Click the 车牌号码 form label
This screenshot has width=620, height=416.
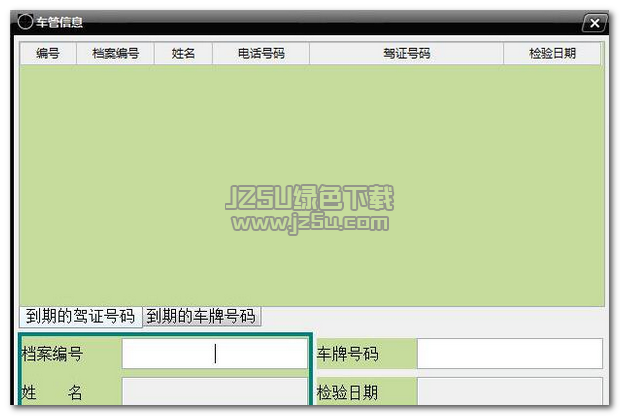pyautogui.click(x=348, y=354)
